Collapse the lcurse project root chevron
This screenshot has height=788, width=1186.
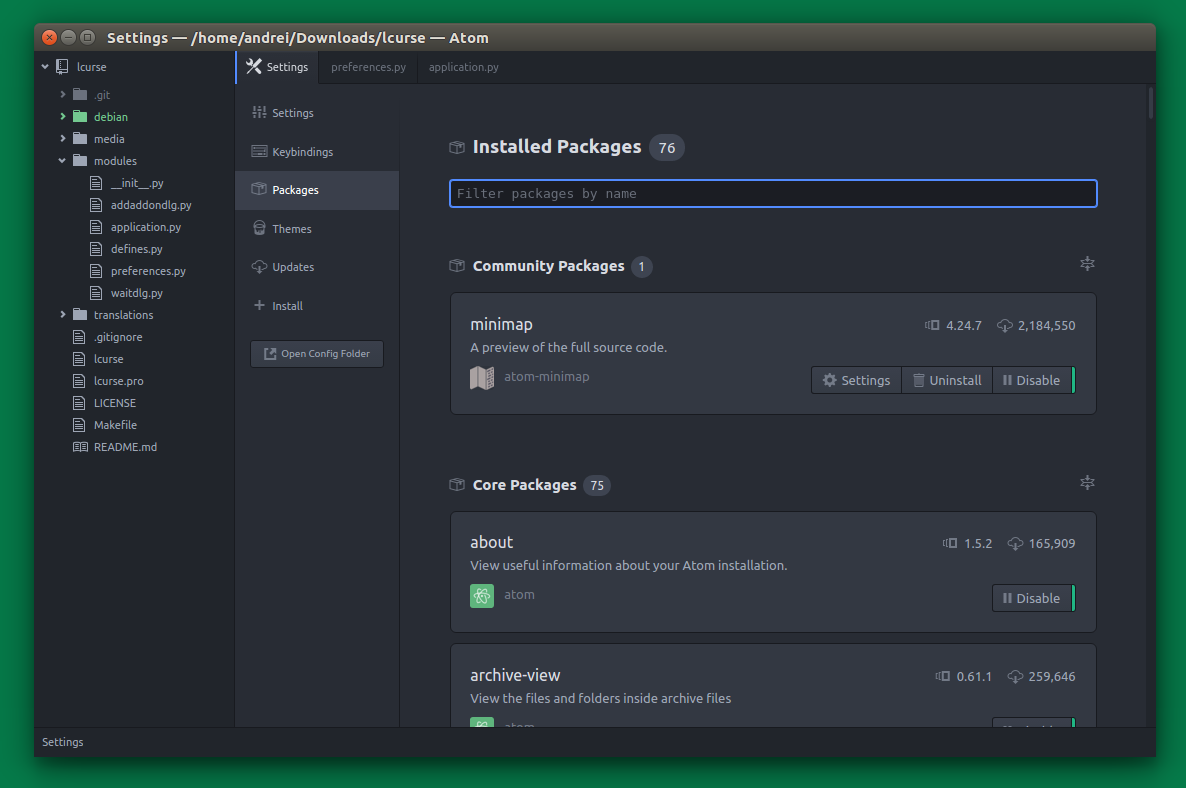point(45,67)
